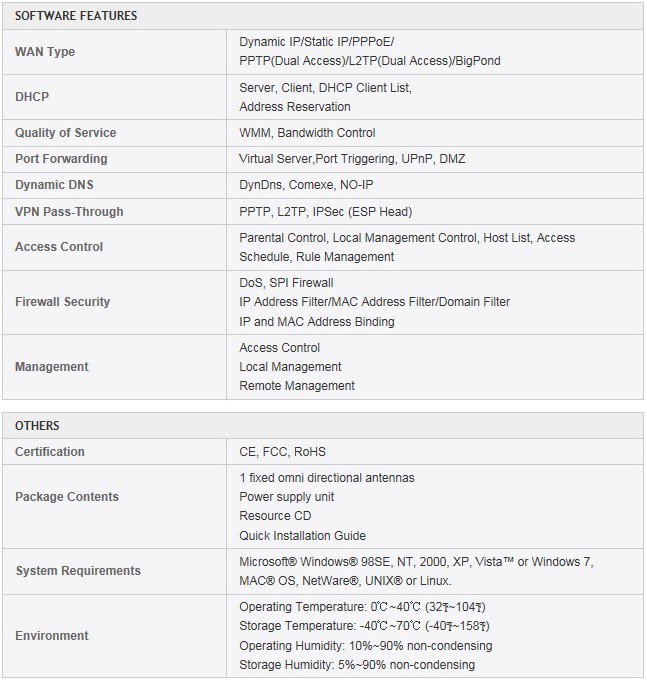Image resolution: width=647 pixels, height=680 pixels.
Task: Select the Environment row label
Action: pos(52,636)
